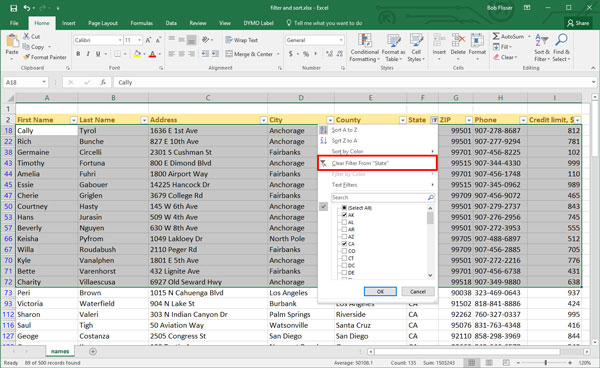Click Merge & Center
The image size is (600, 368).
point(249,54)
